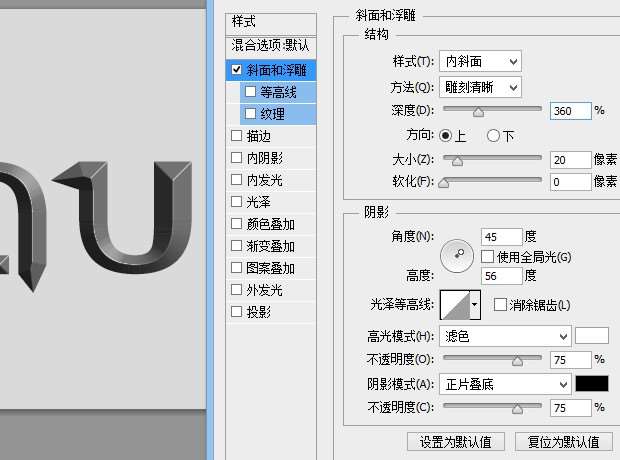Select the 下 (Down) direction radio button

pyautogui.click(x=493, y=135)
